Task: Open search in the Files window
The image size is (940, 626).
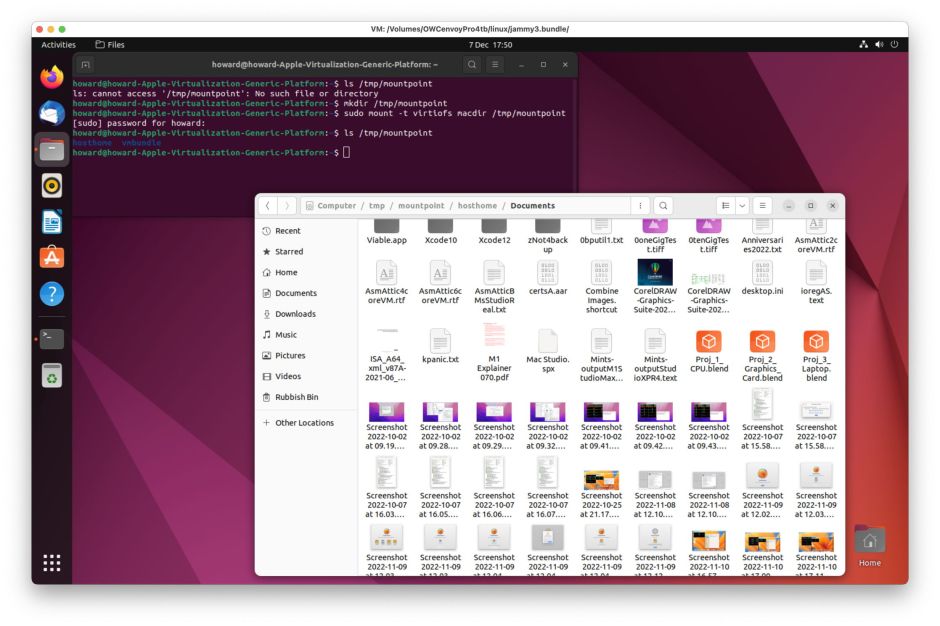Action: (x=663, y=206)
